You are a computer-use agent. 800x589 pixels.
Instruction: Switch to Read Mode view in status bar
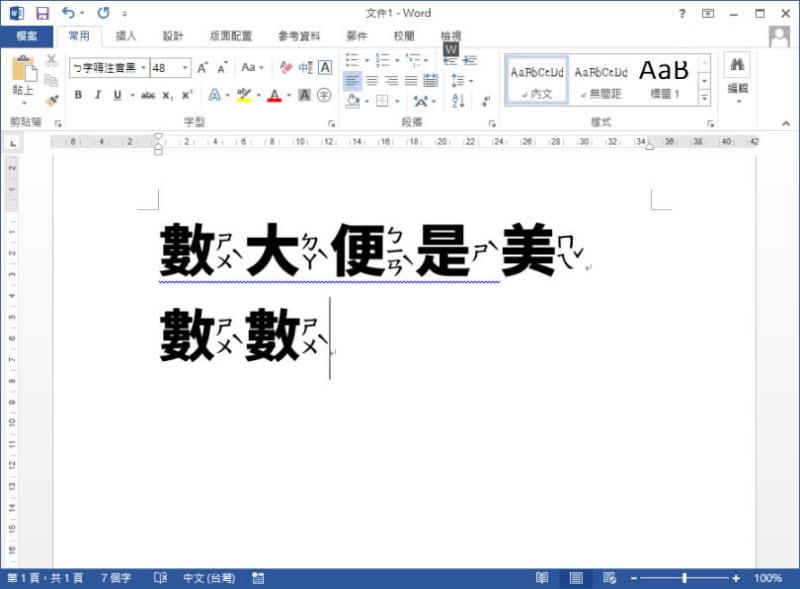point(542,578)
